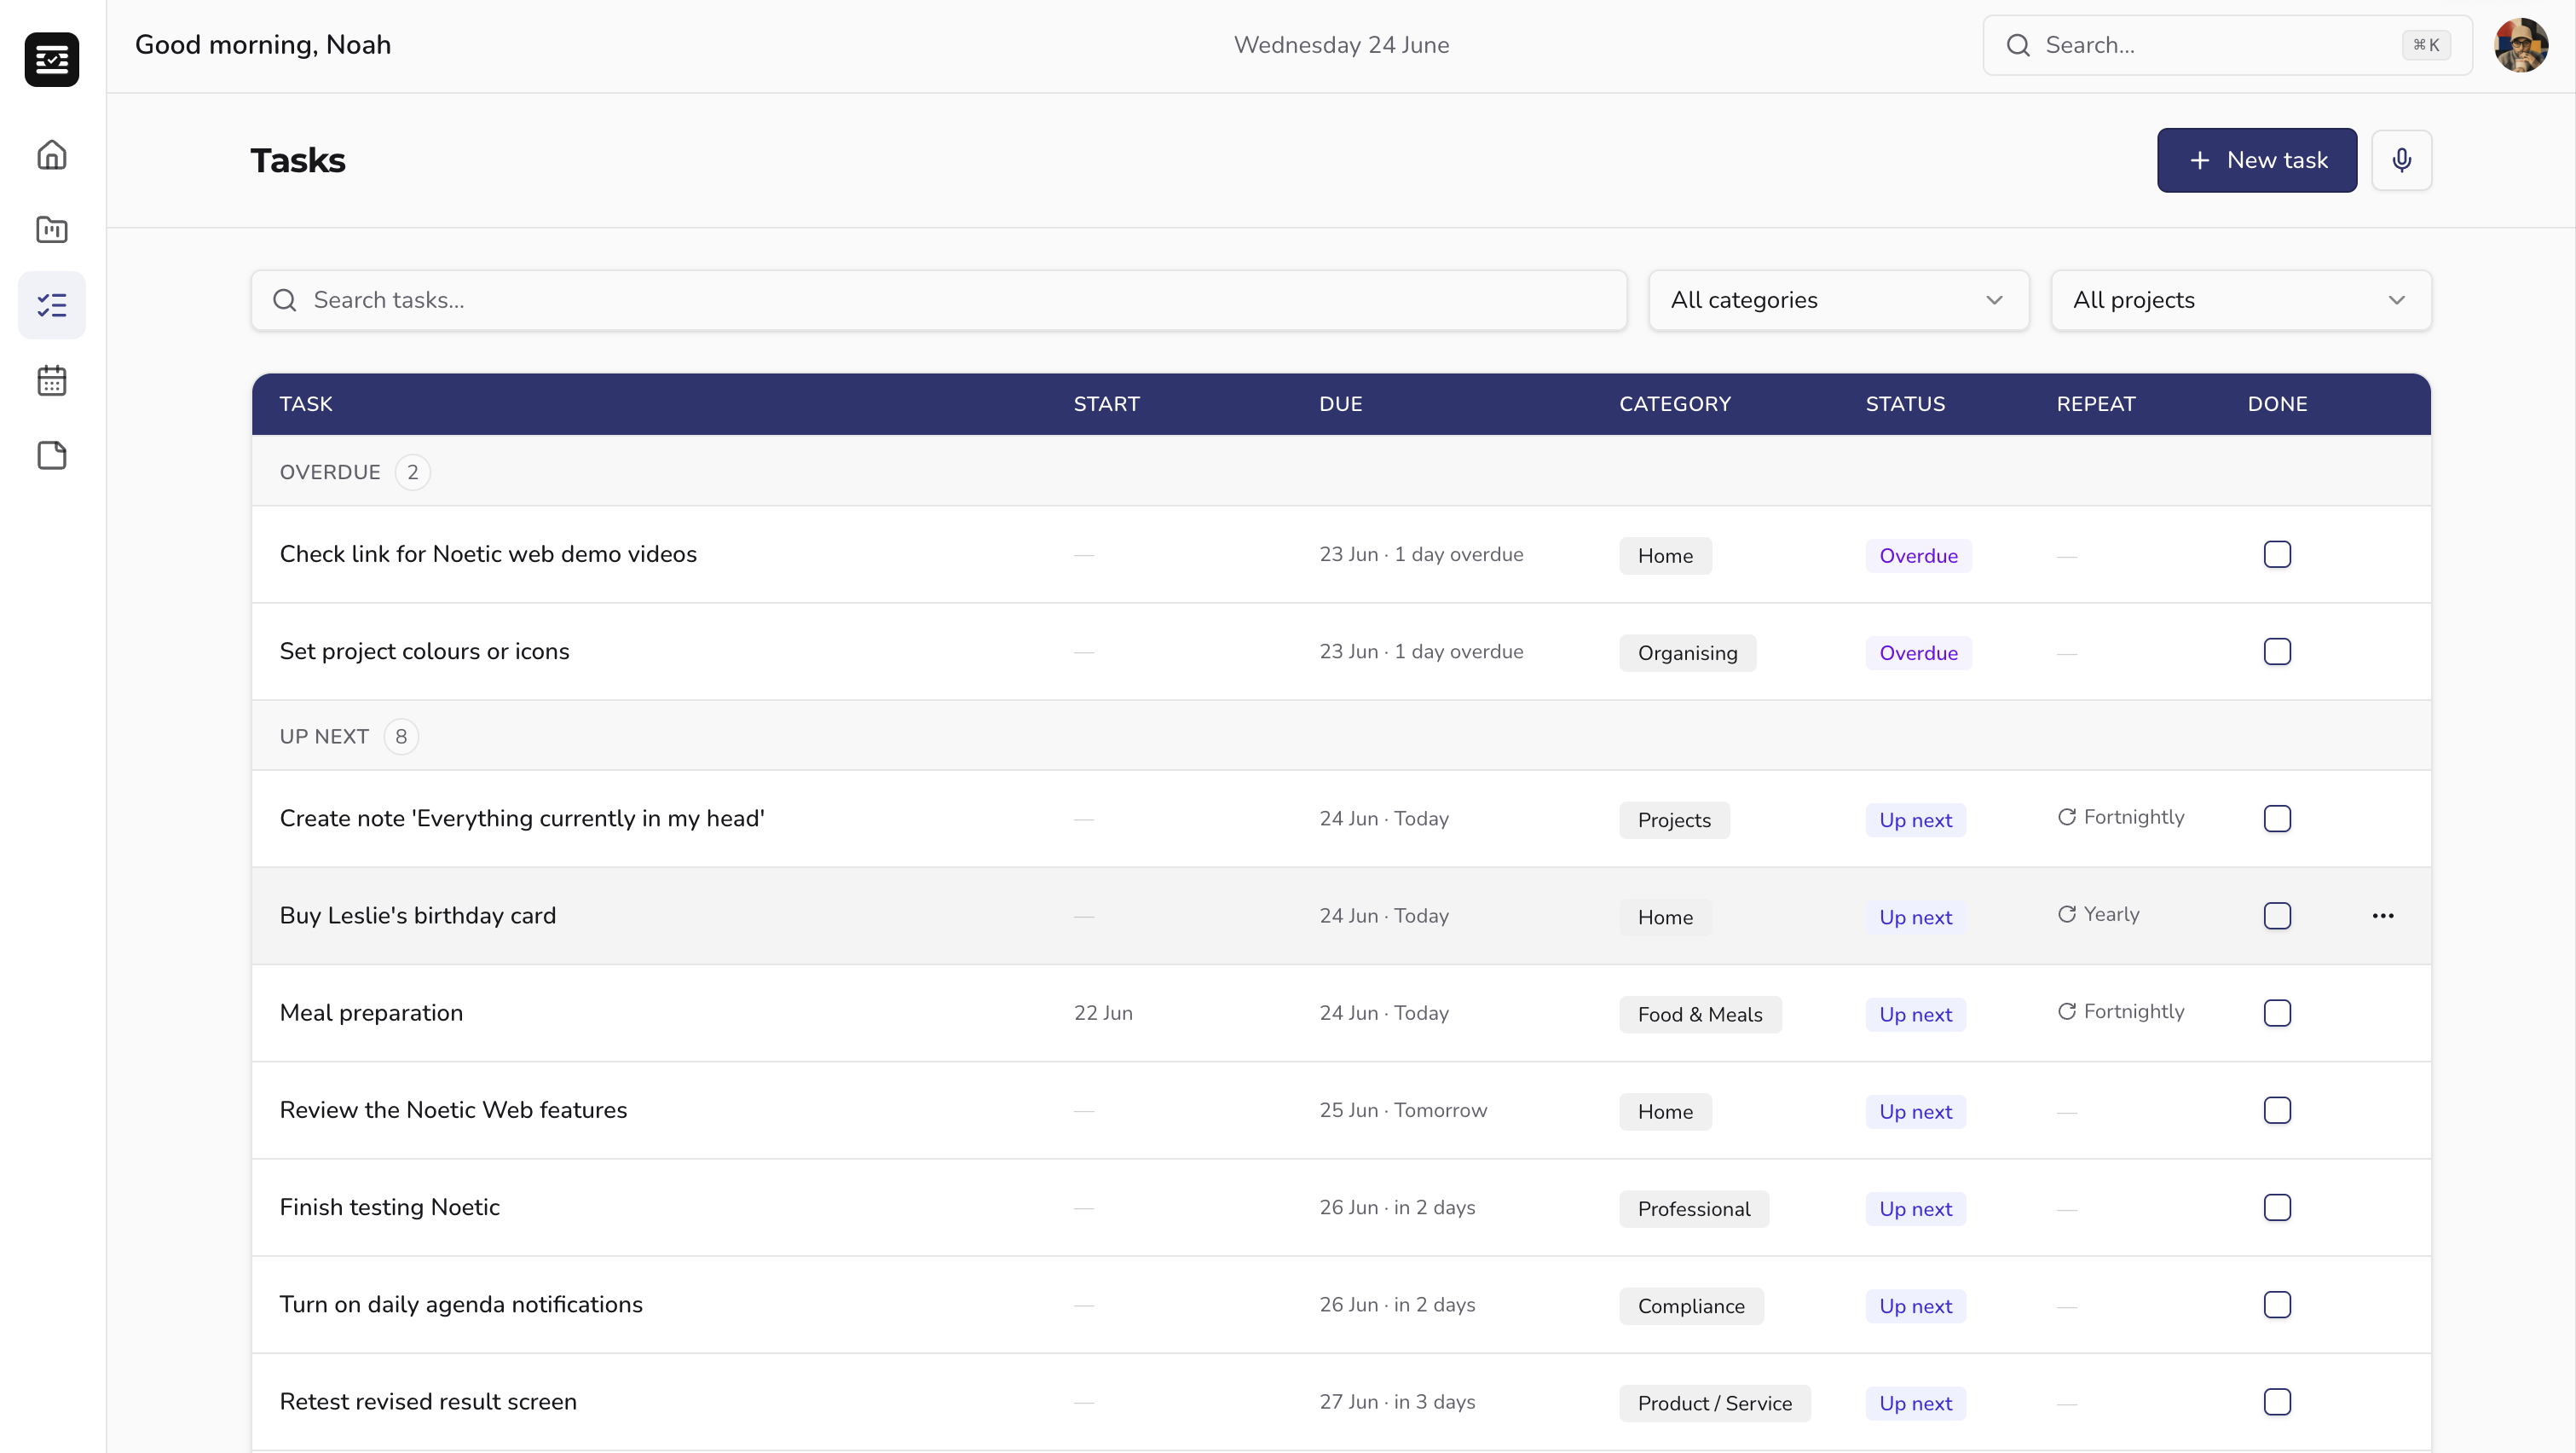Sort by the CATEGORY column header
The width and height of the screenshot is (2576, 1453).
click(1675, 404)
